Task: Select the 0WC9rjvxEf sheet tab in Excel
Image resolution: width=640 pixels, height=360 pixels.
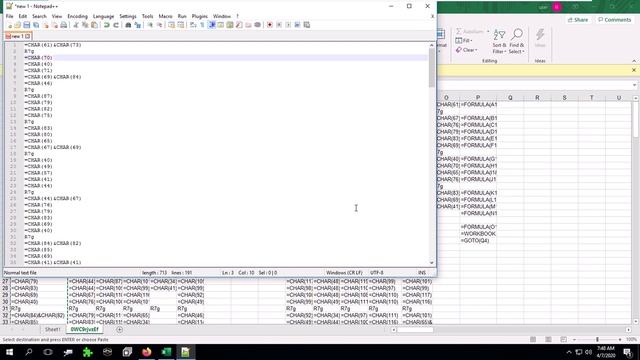Action: click(x=84, y=329)
